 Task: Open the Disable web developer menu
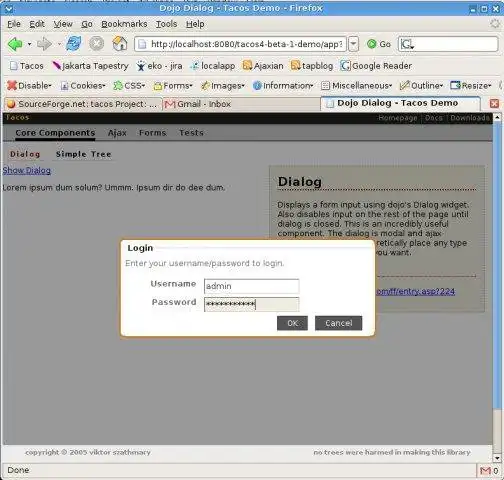[29, 86]
